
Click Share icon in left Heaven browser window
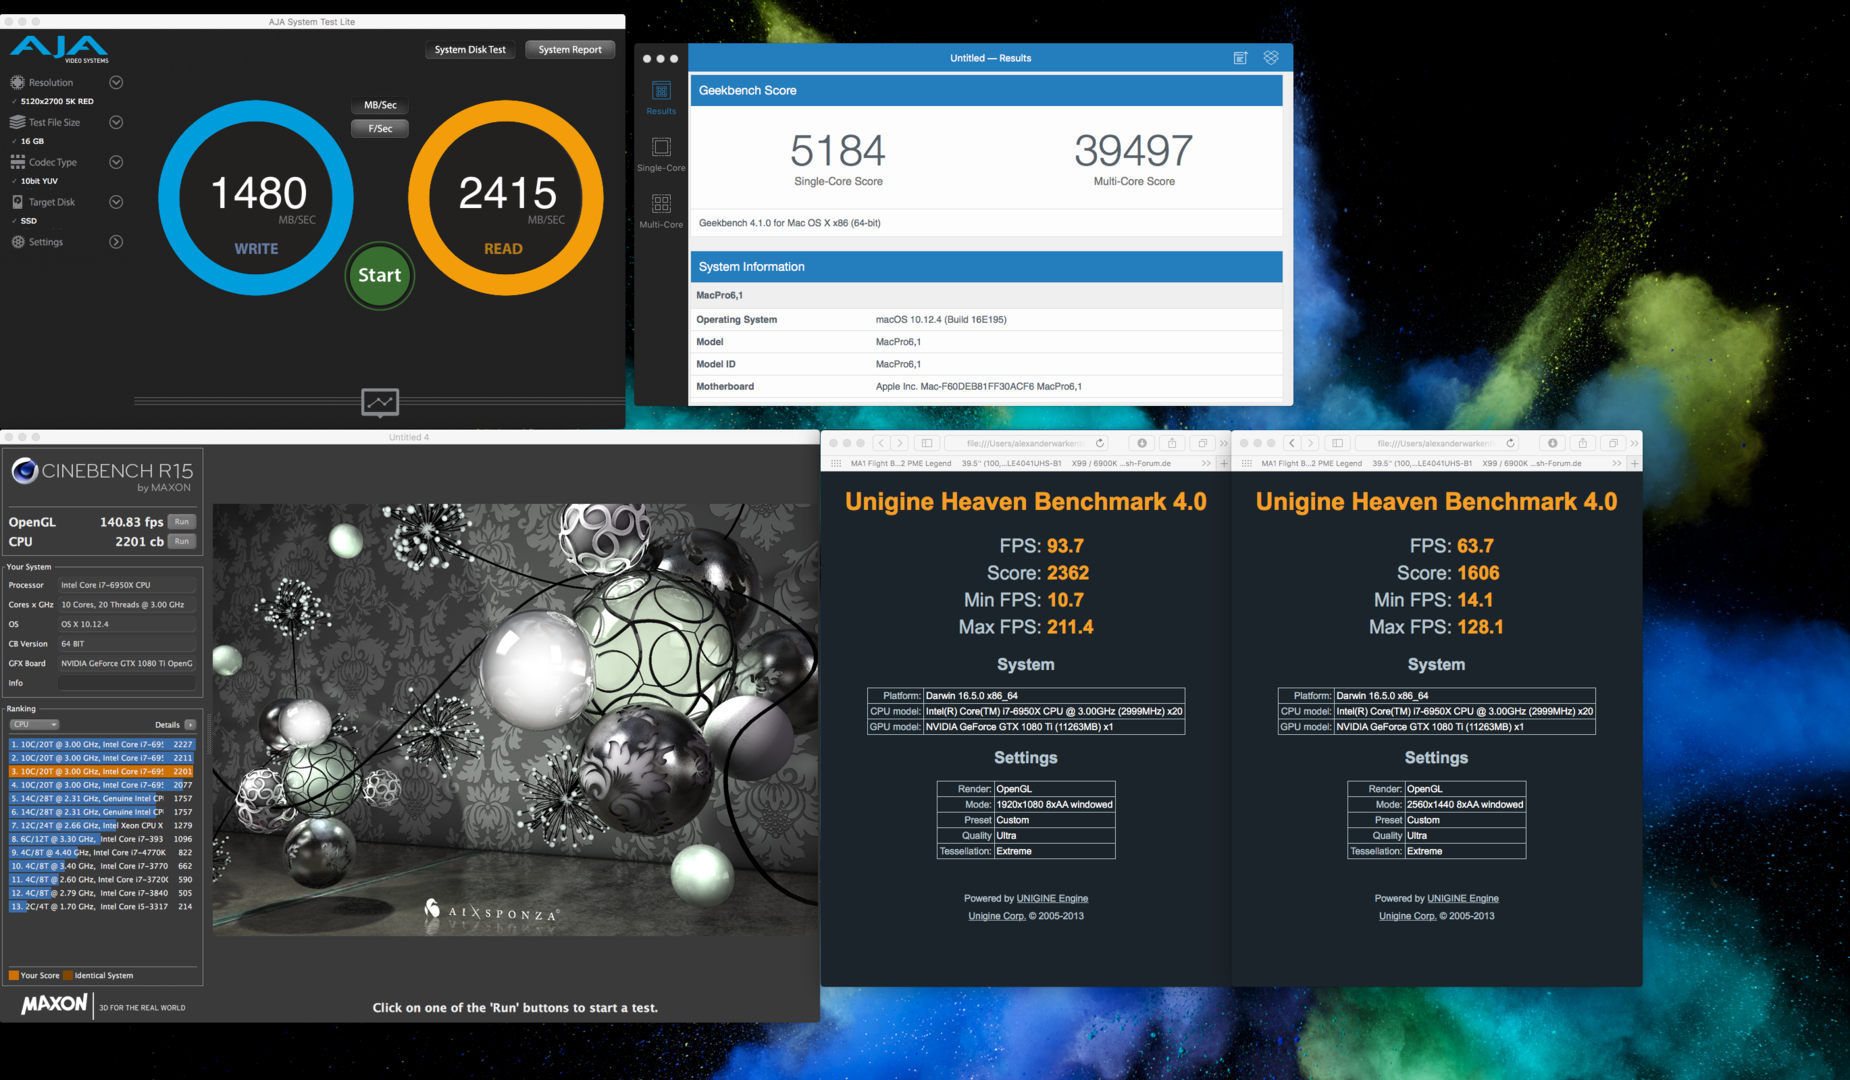pyautogui.click(x=1172, y=443)
